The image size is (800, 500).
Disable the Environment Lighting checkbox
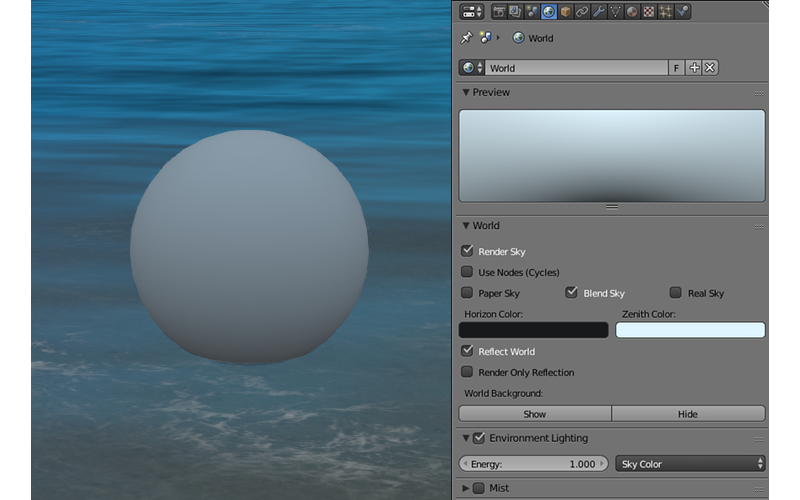tap(479, 438)
